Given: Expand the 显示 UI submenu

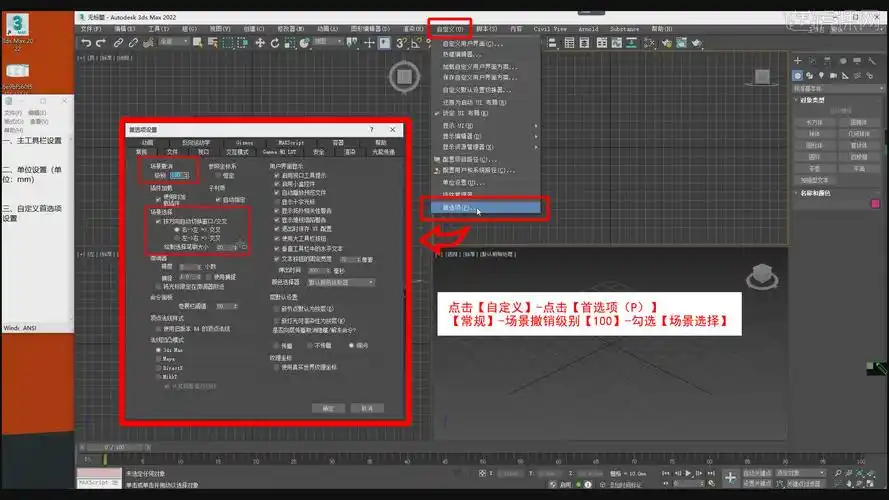Looking at the screenshot, I should [488, 126].
